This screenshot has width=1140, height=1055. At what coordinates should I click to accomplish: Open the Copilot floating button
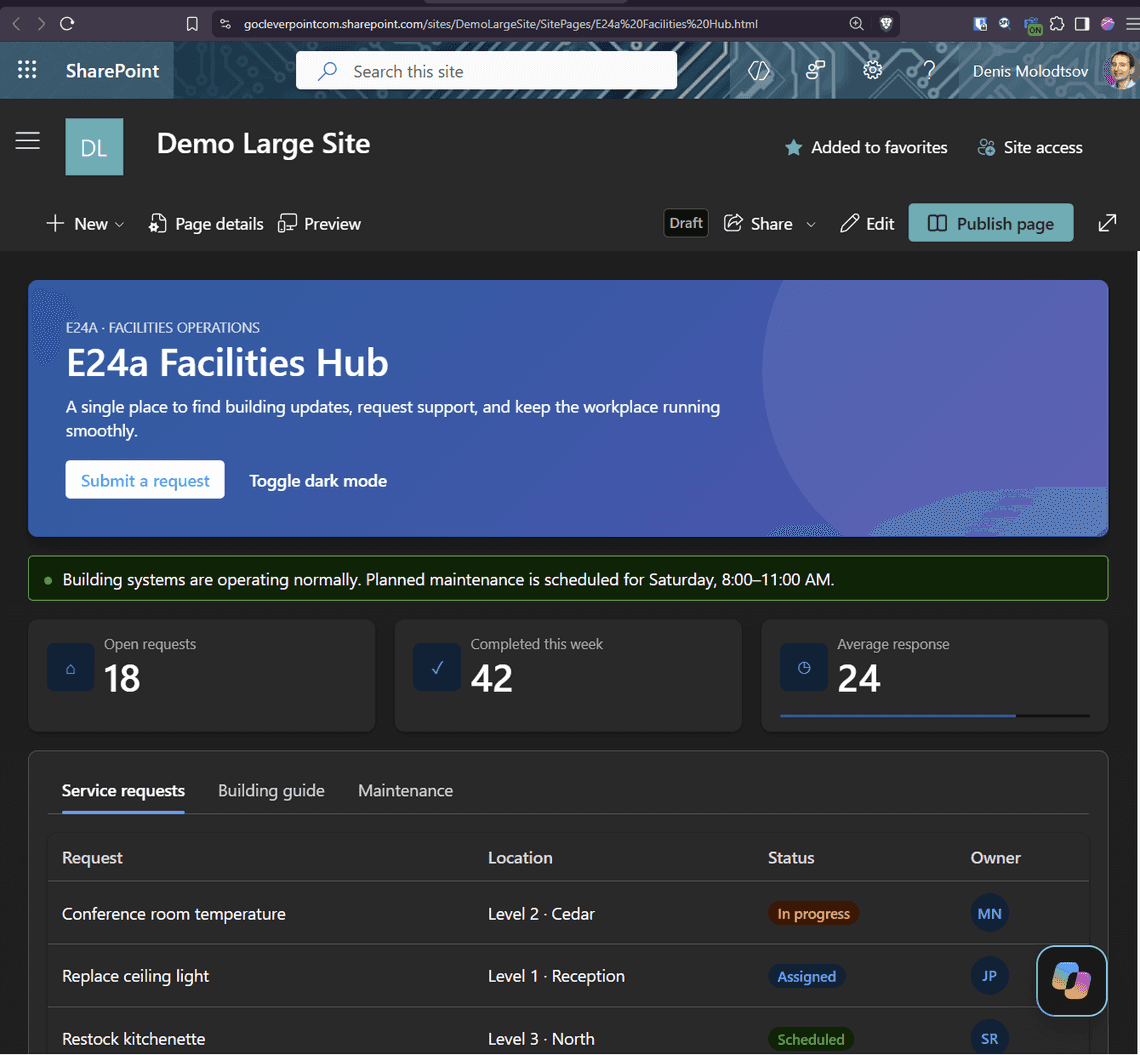tap(1071, 980)
